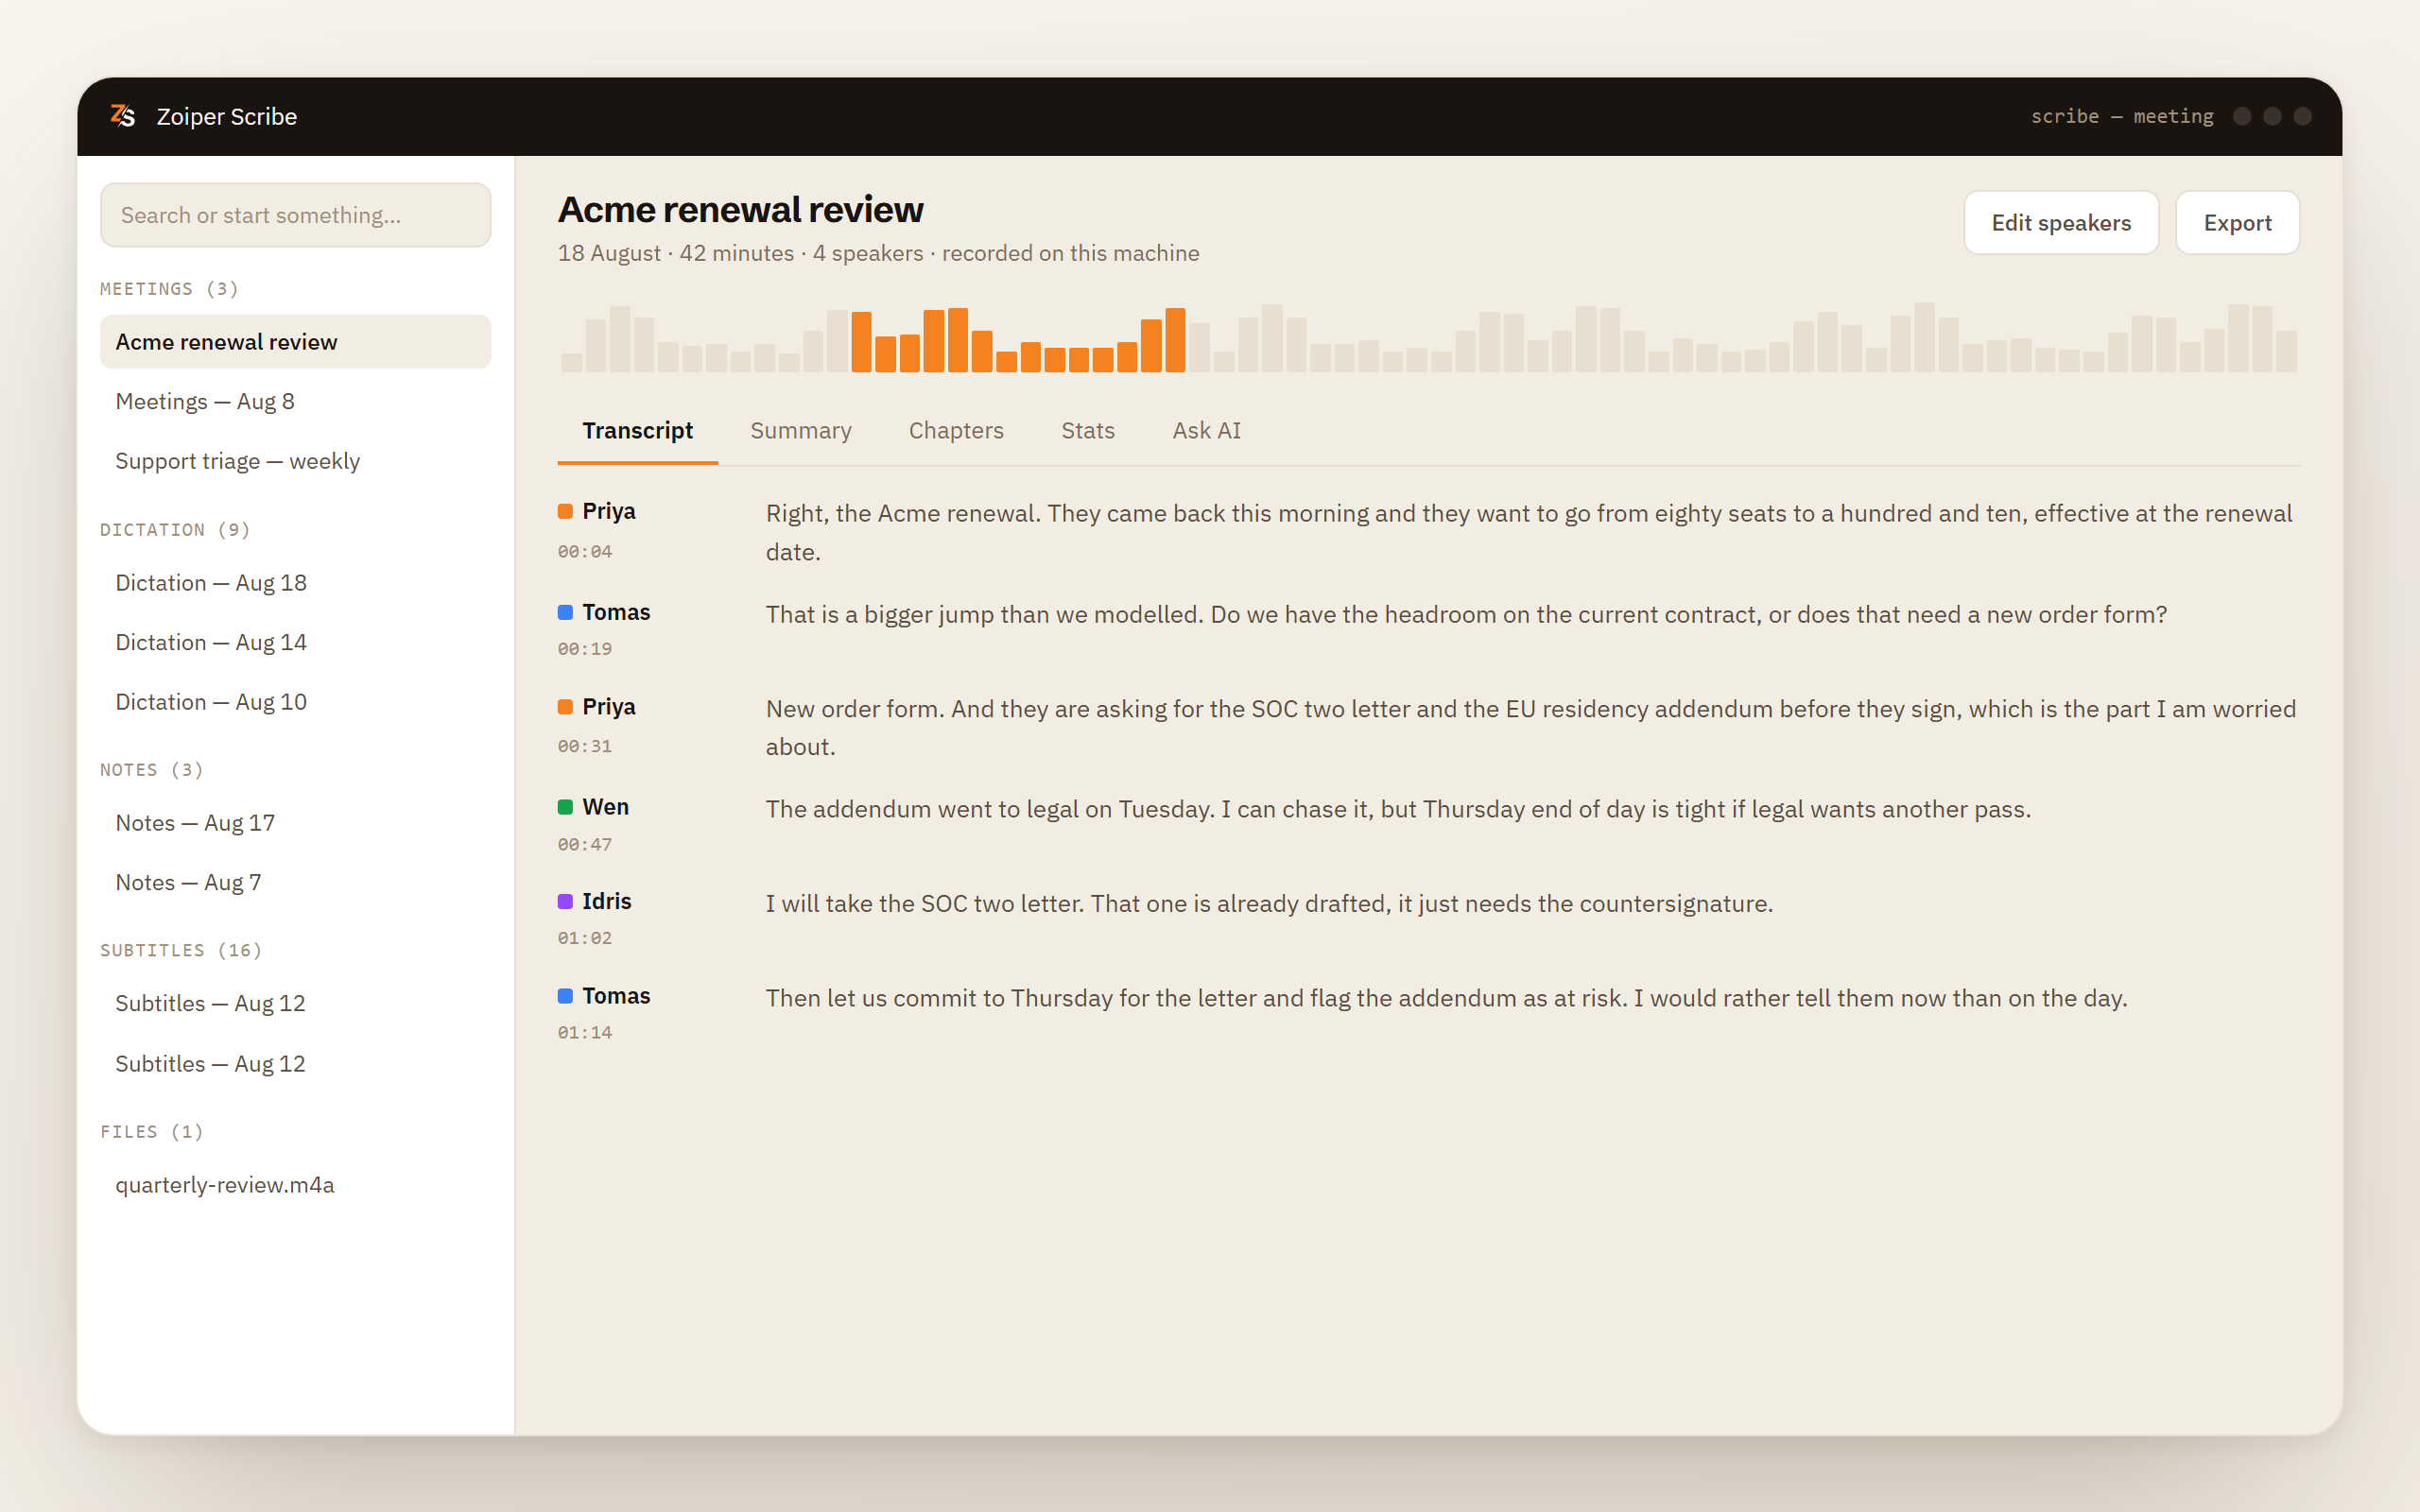Click the Export button

click(x=2237, y=223)
